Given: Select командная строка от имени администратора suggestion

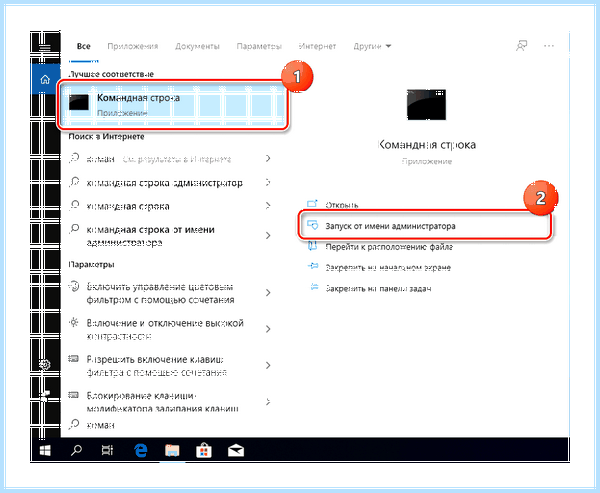Looking at the screenshot, I should [x=150, y=236].
